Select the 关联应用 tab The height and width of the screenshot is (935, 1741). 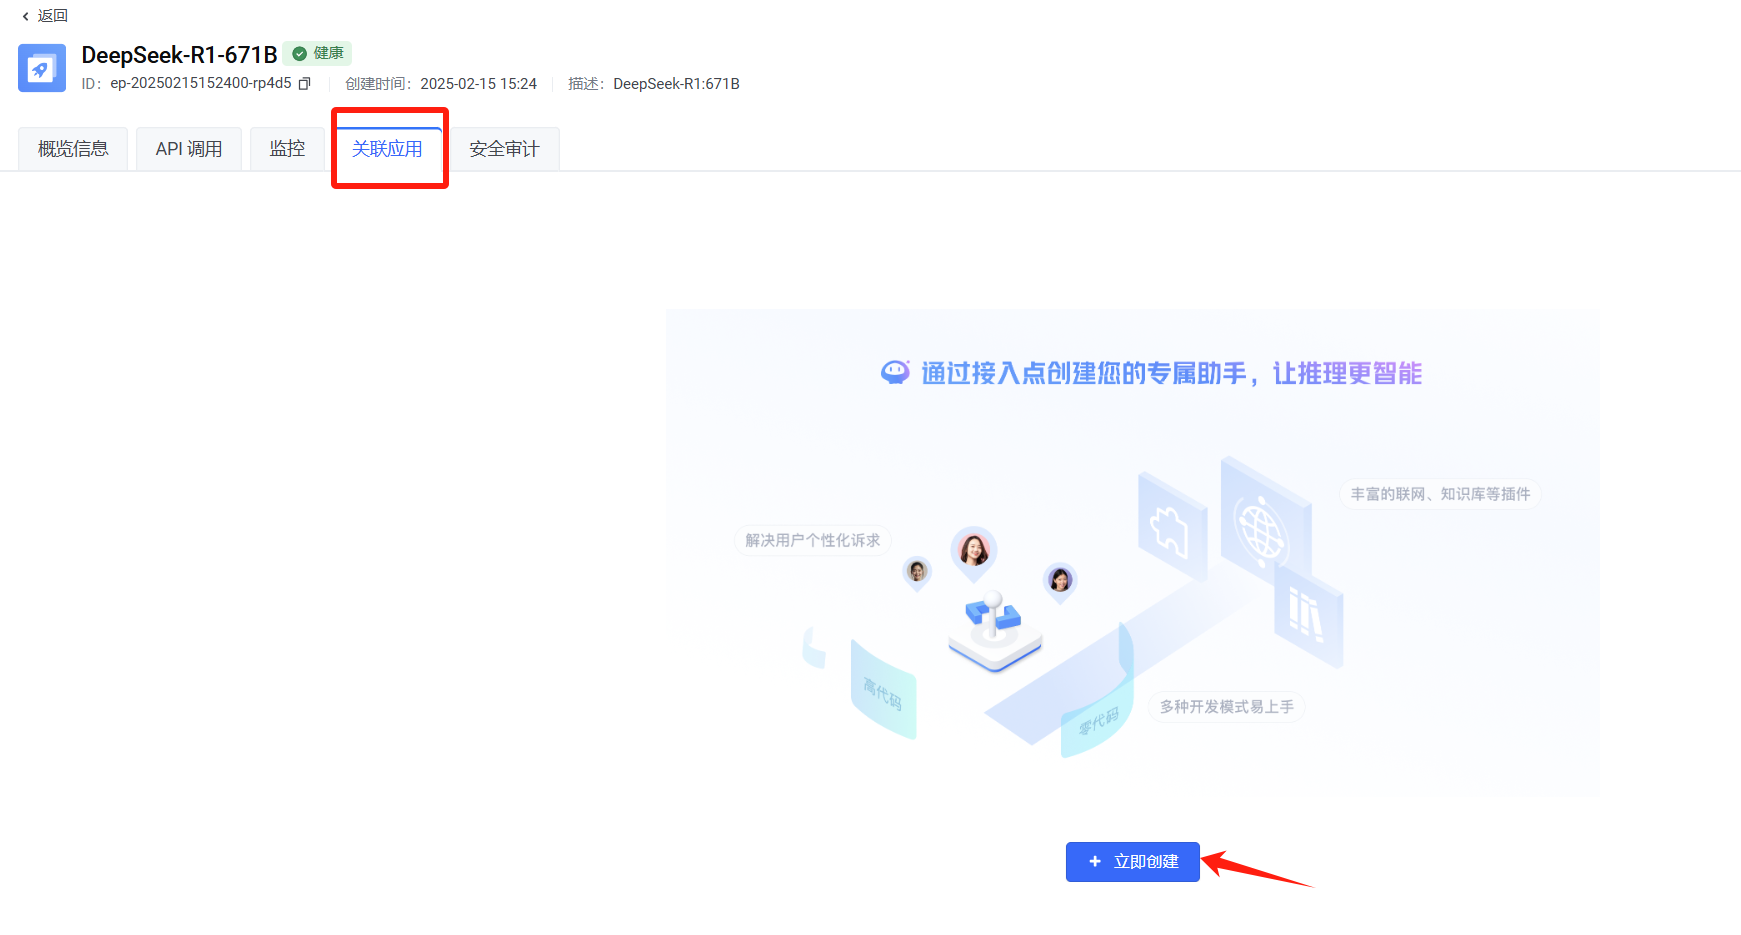click(x=387, y=149)
